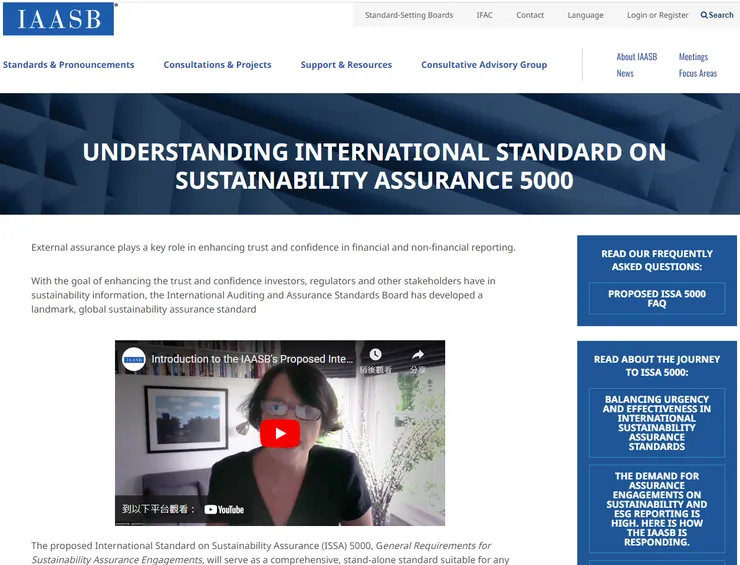This screenshot has width=740, height=565.
Task: Go to the IFAC link
Action: [484, 15]
